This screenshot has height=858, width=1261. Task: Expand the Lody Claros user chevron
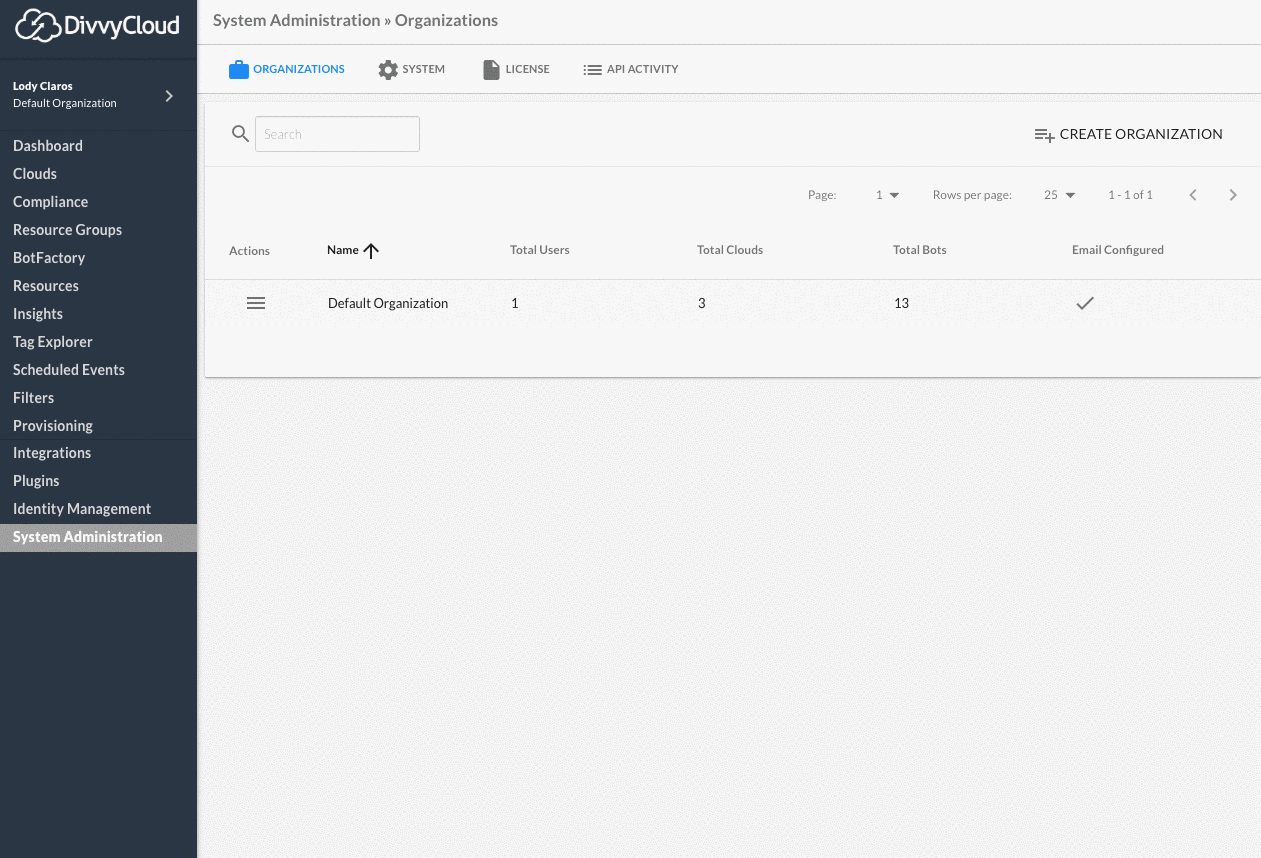[169, 96]
